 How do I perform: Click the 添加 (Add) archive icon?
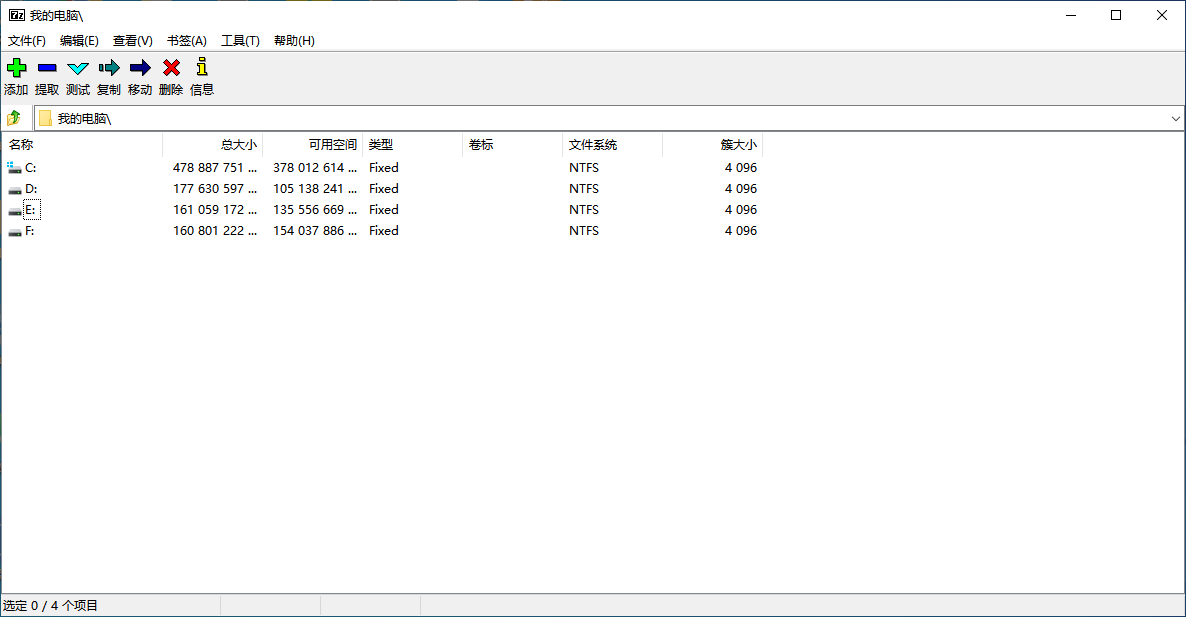16,67
